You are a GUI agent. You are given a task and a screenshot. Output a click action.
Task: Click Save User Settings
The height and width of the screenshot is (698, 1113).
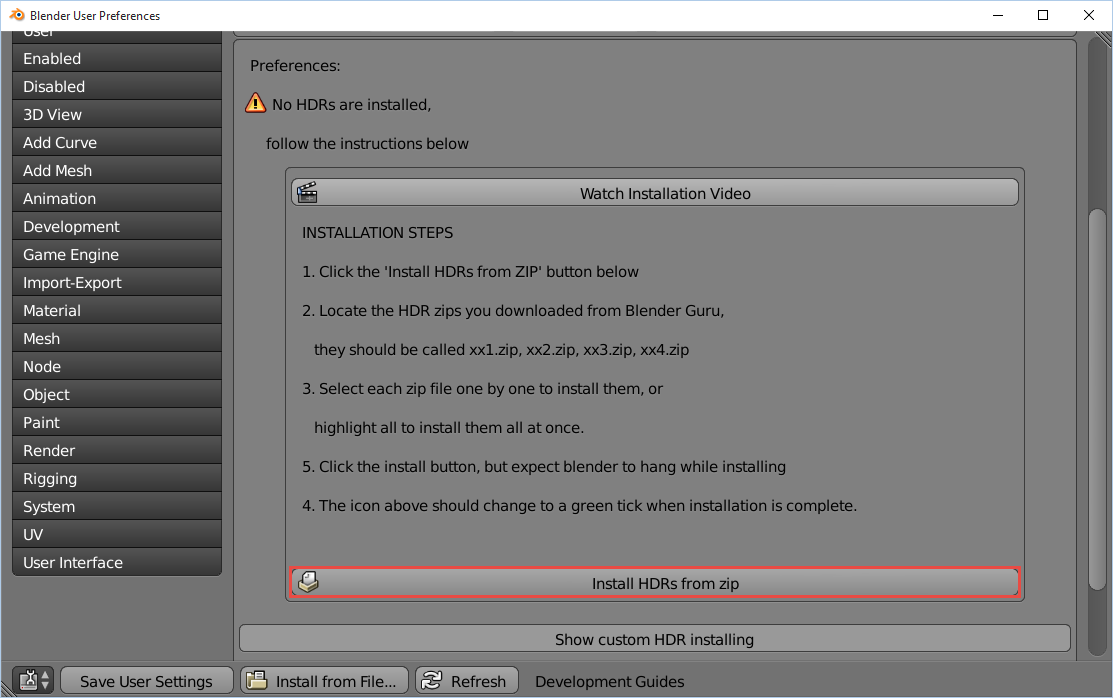click(x=146, y=680)
